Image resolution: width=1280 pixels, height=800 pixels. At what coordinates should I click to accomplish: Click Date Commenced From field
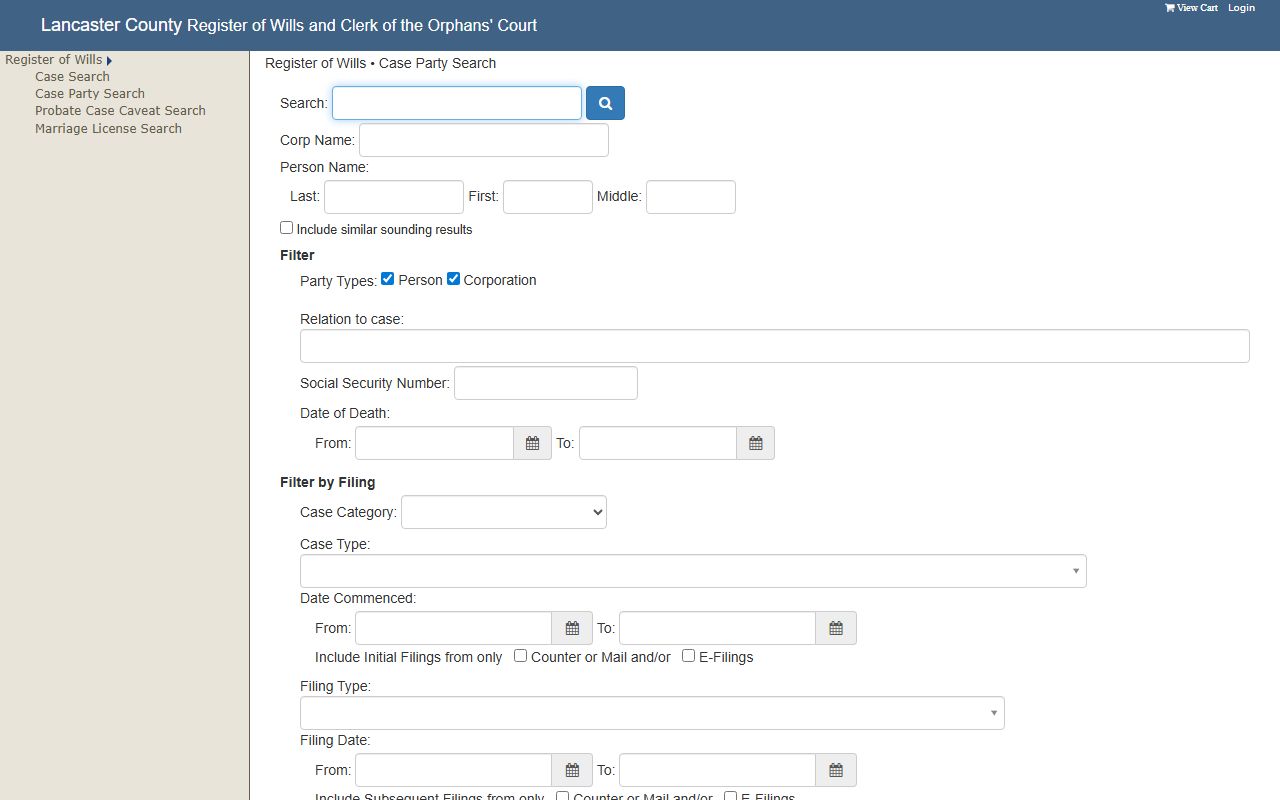click(x=454, y=628)
